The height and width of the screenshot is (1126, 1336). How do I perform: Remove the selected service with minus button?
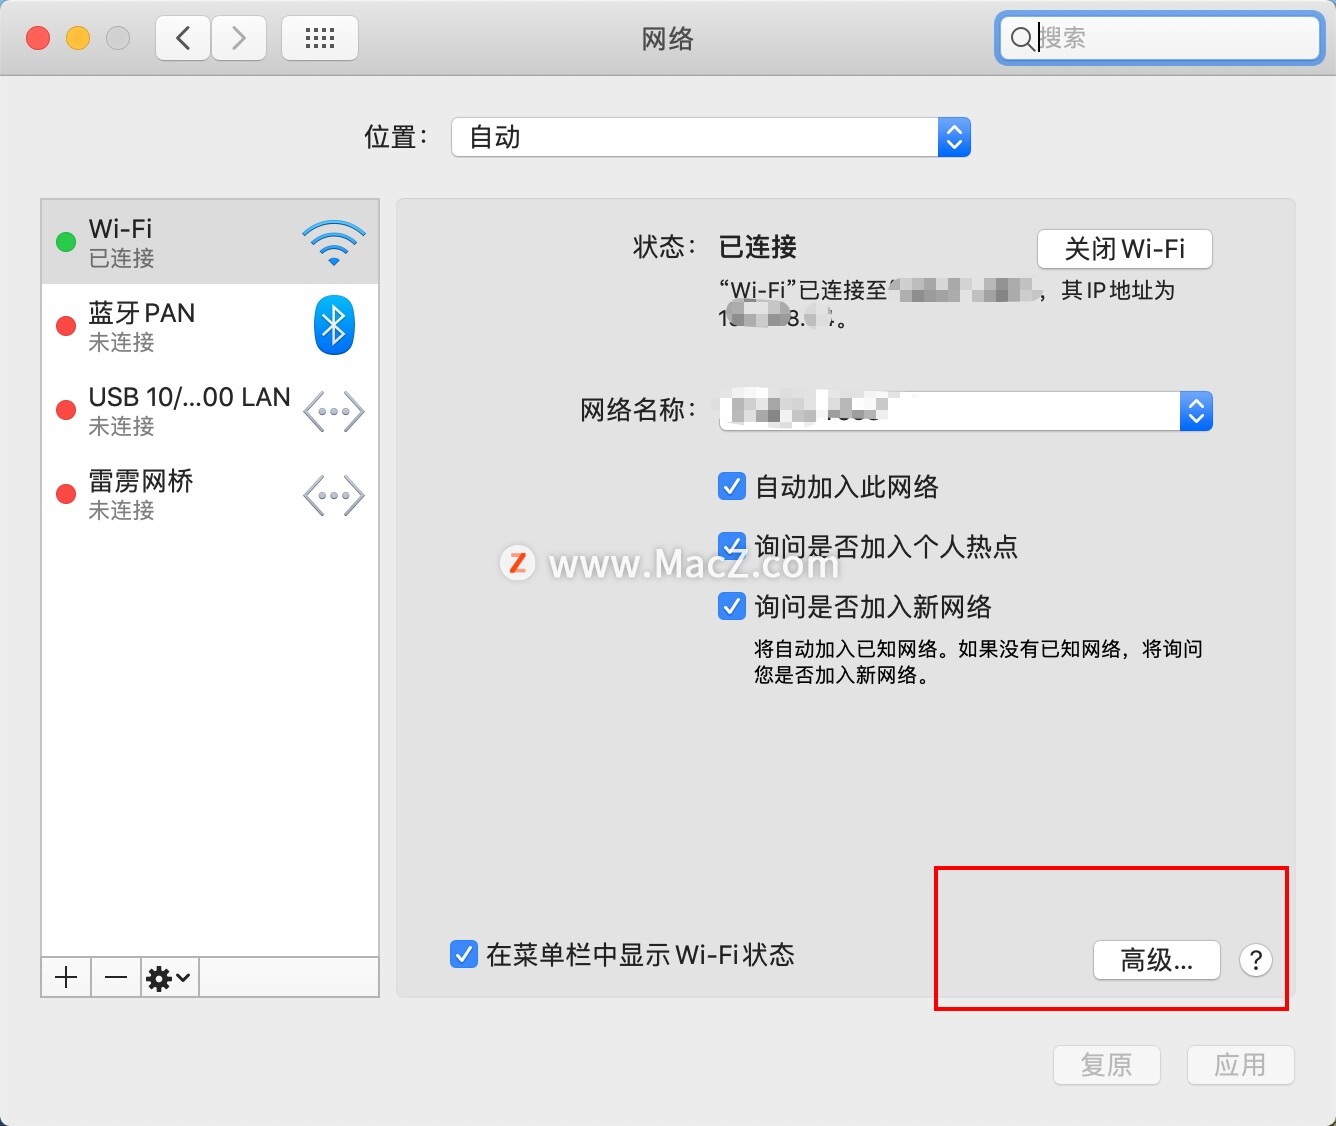116,977
